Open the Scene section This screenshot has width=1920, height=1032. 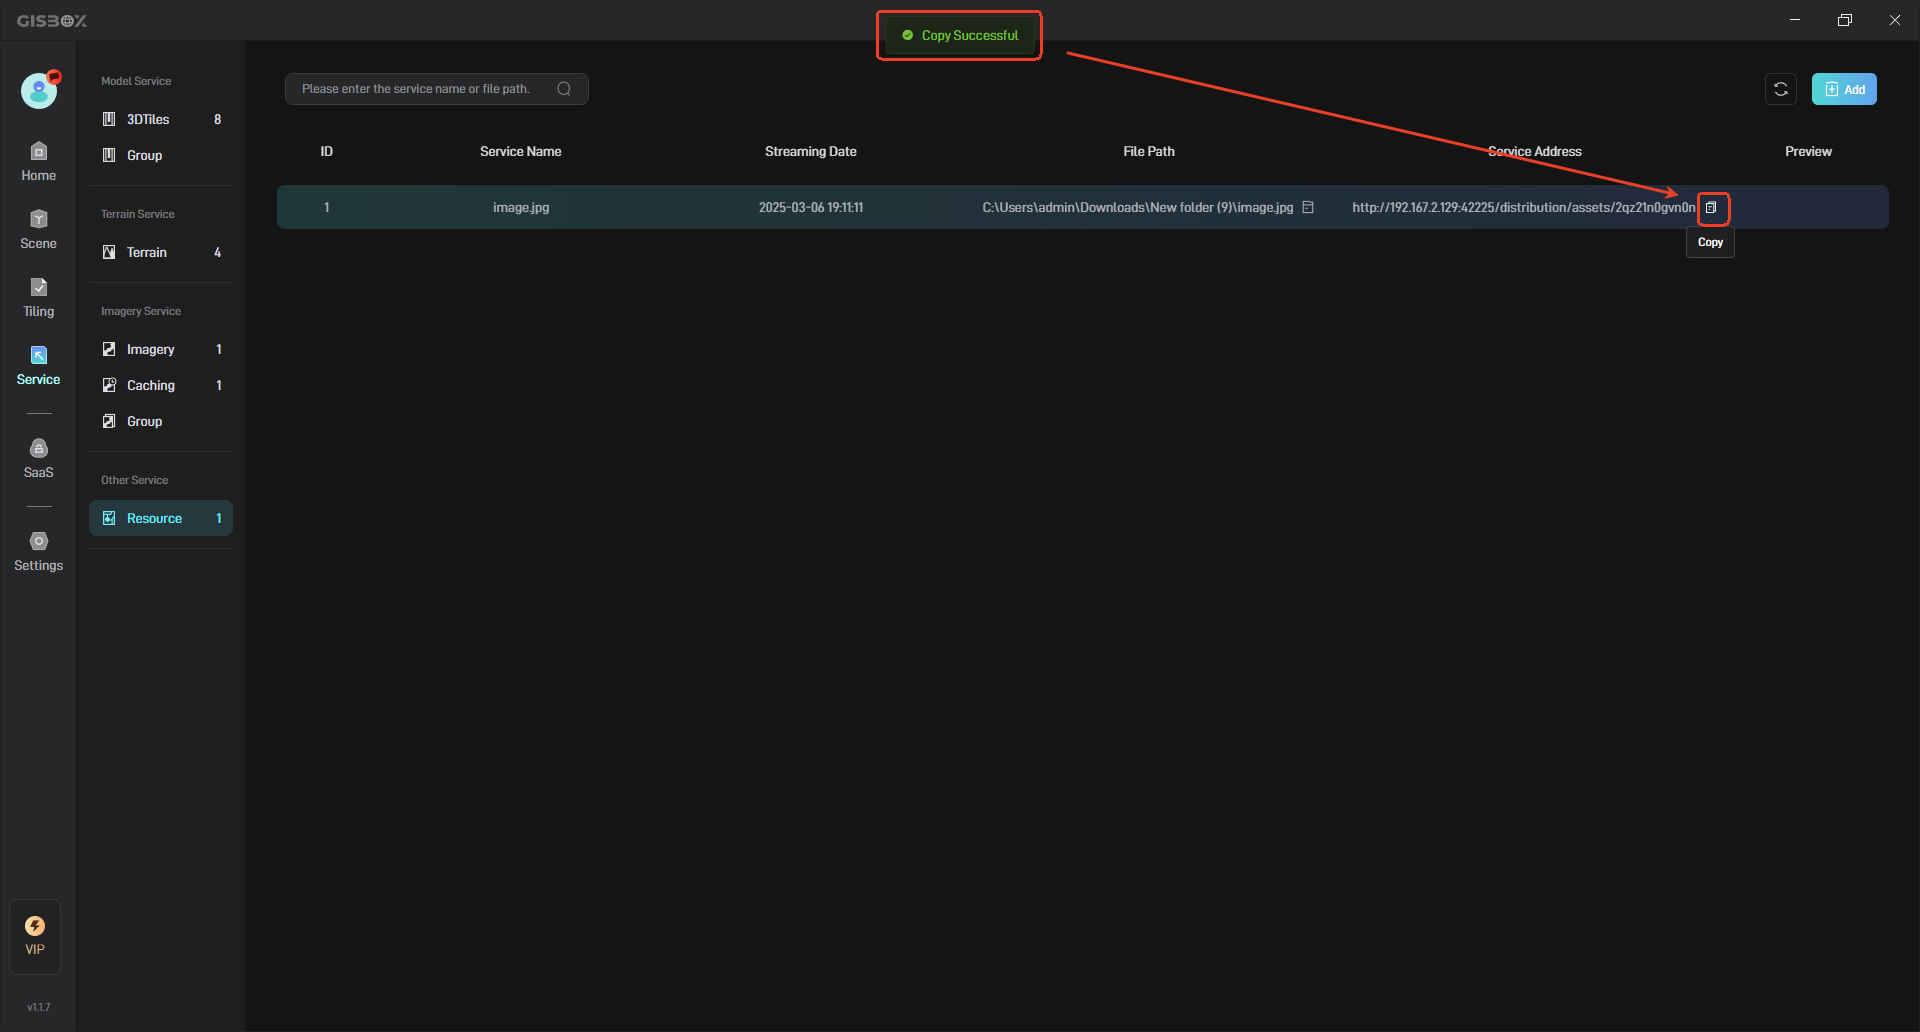coord(38,229)
